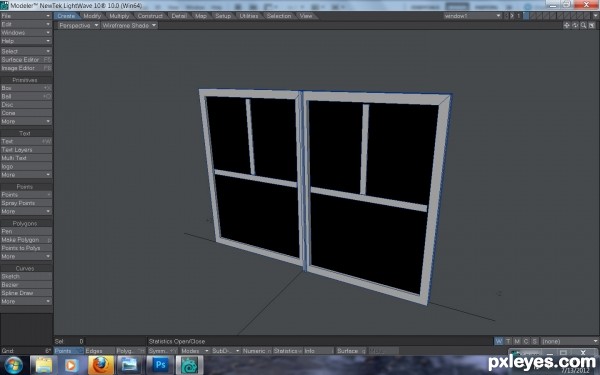Viewport: 600px width, 375px height.
Task: Open the Wireframe Shade display dropdown
Action: (x=129, y=25)
